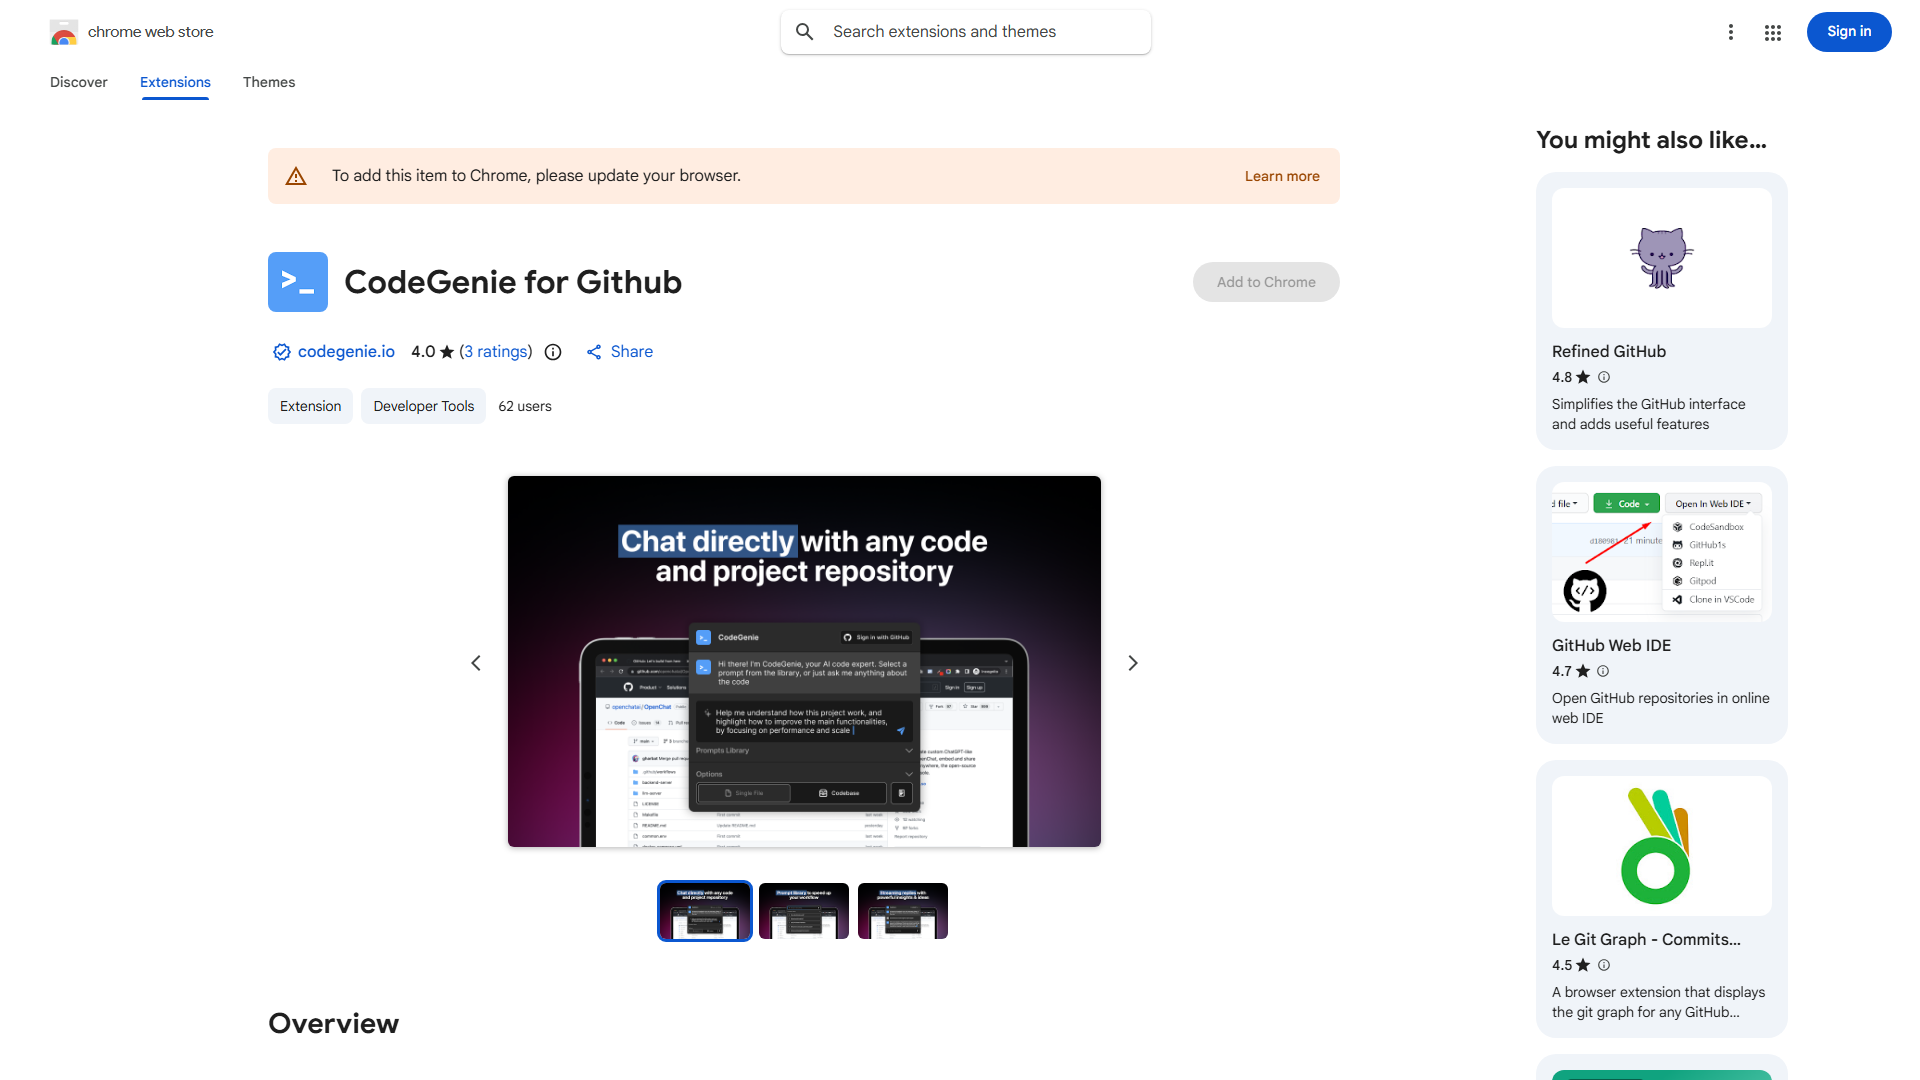Open the three-dot overflow menu
Screen dimensions: 1920x1080
(1731, 32)
